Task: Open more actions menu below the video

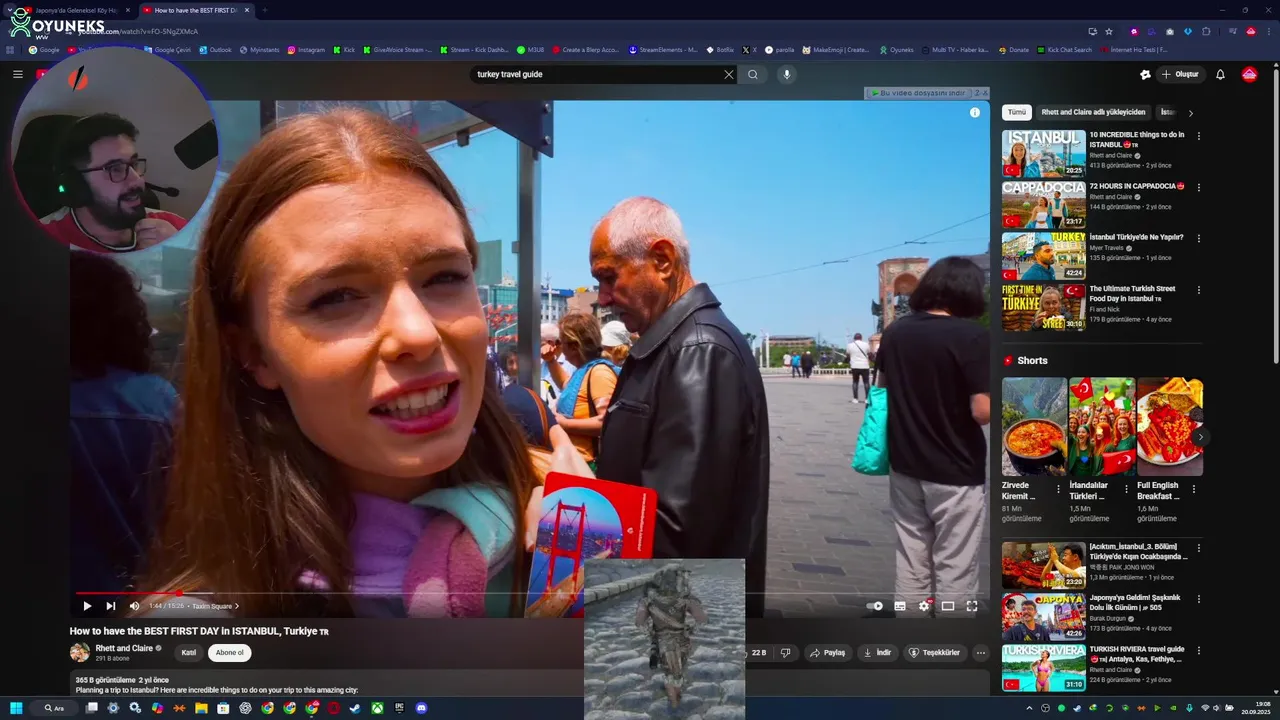Action: (x=981, y=653)
